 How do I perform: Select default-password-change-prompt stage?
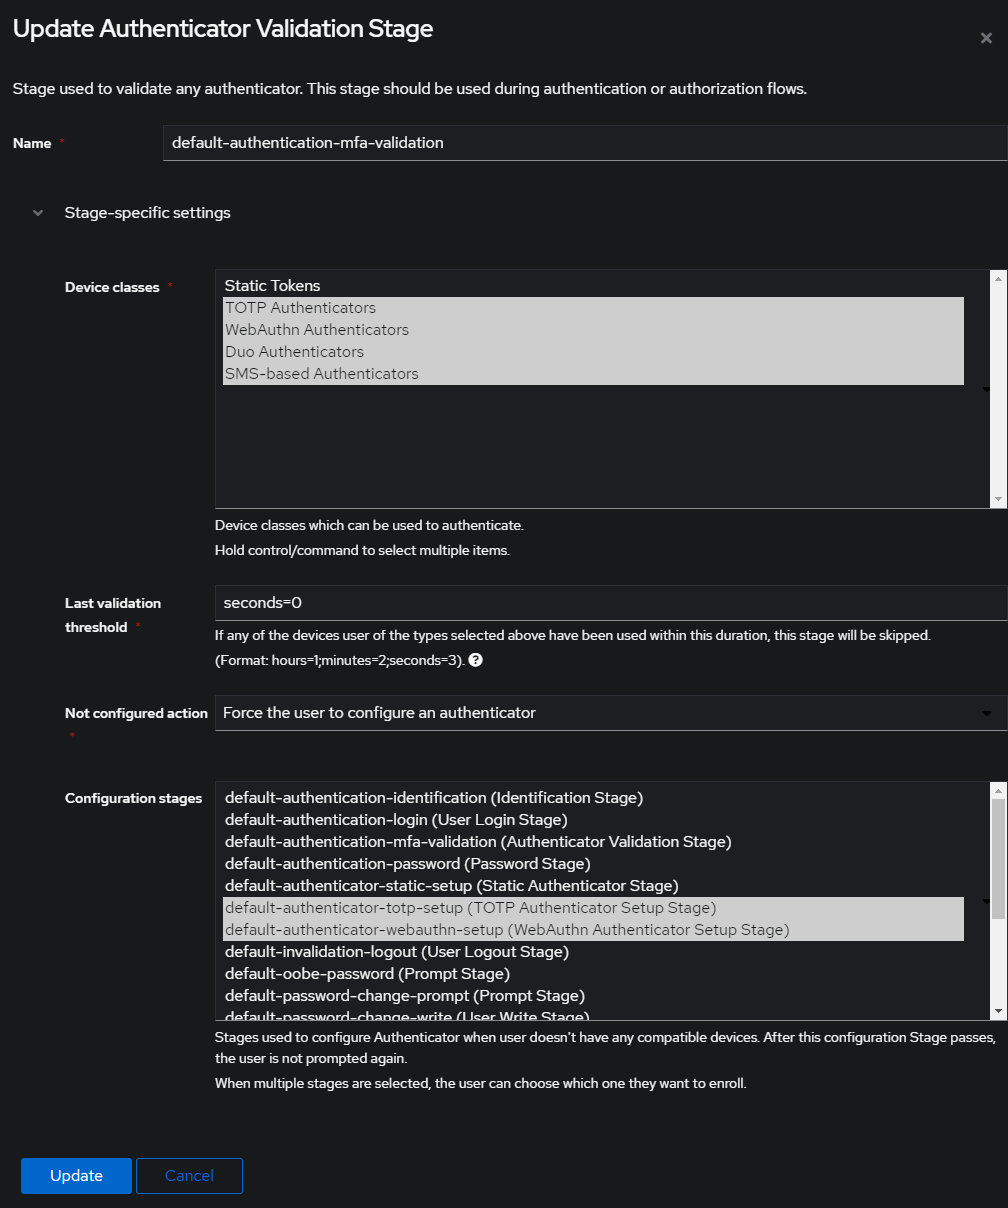(x=593, y=996)
